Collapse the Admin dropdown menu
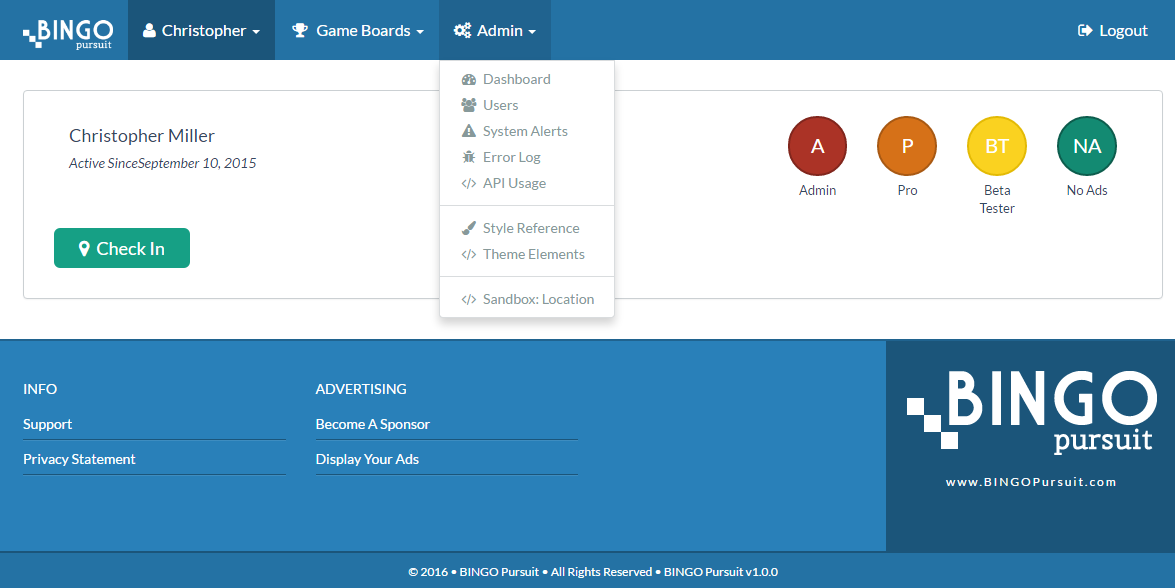Image resolution: width=1175 pixels, height=588 pixels. pos(494,31)
